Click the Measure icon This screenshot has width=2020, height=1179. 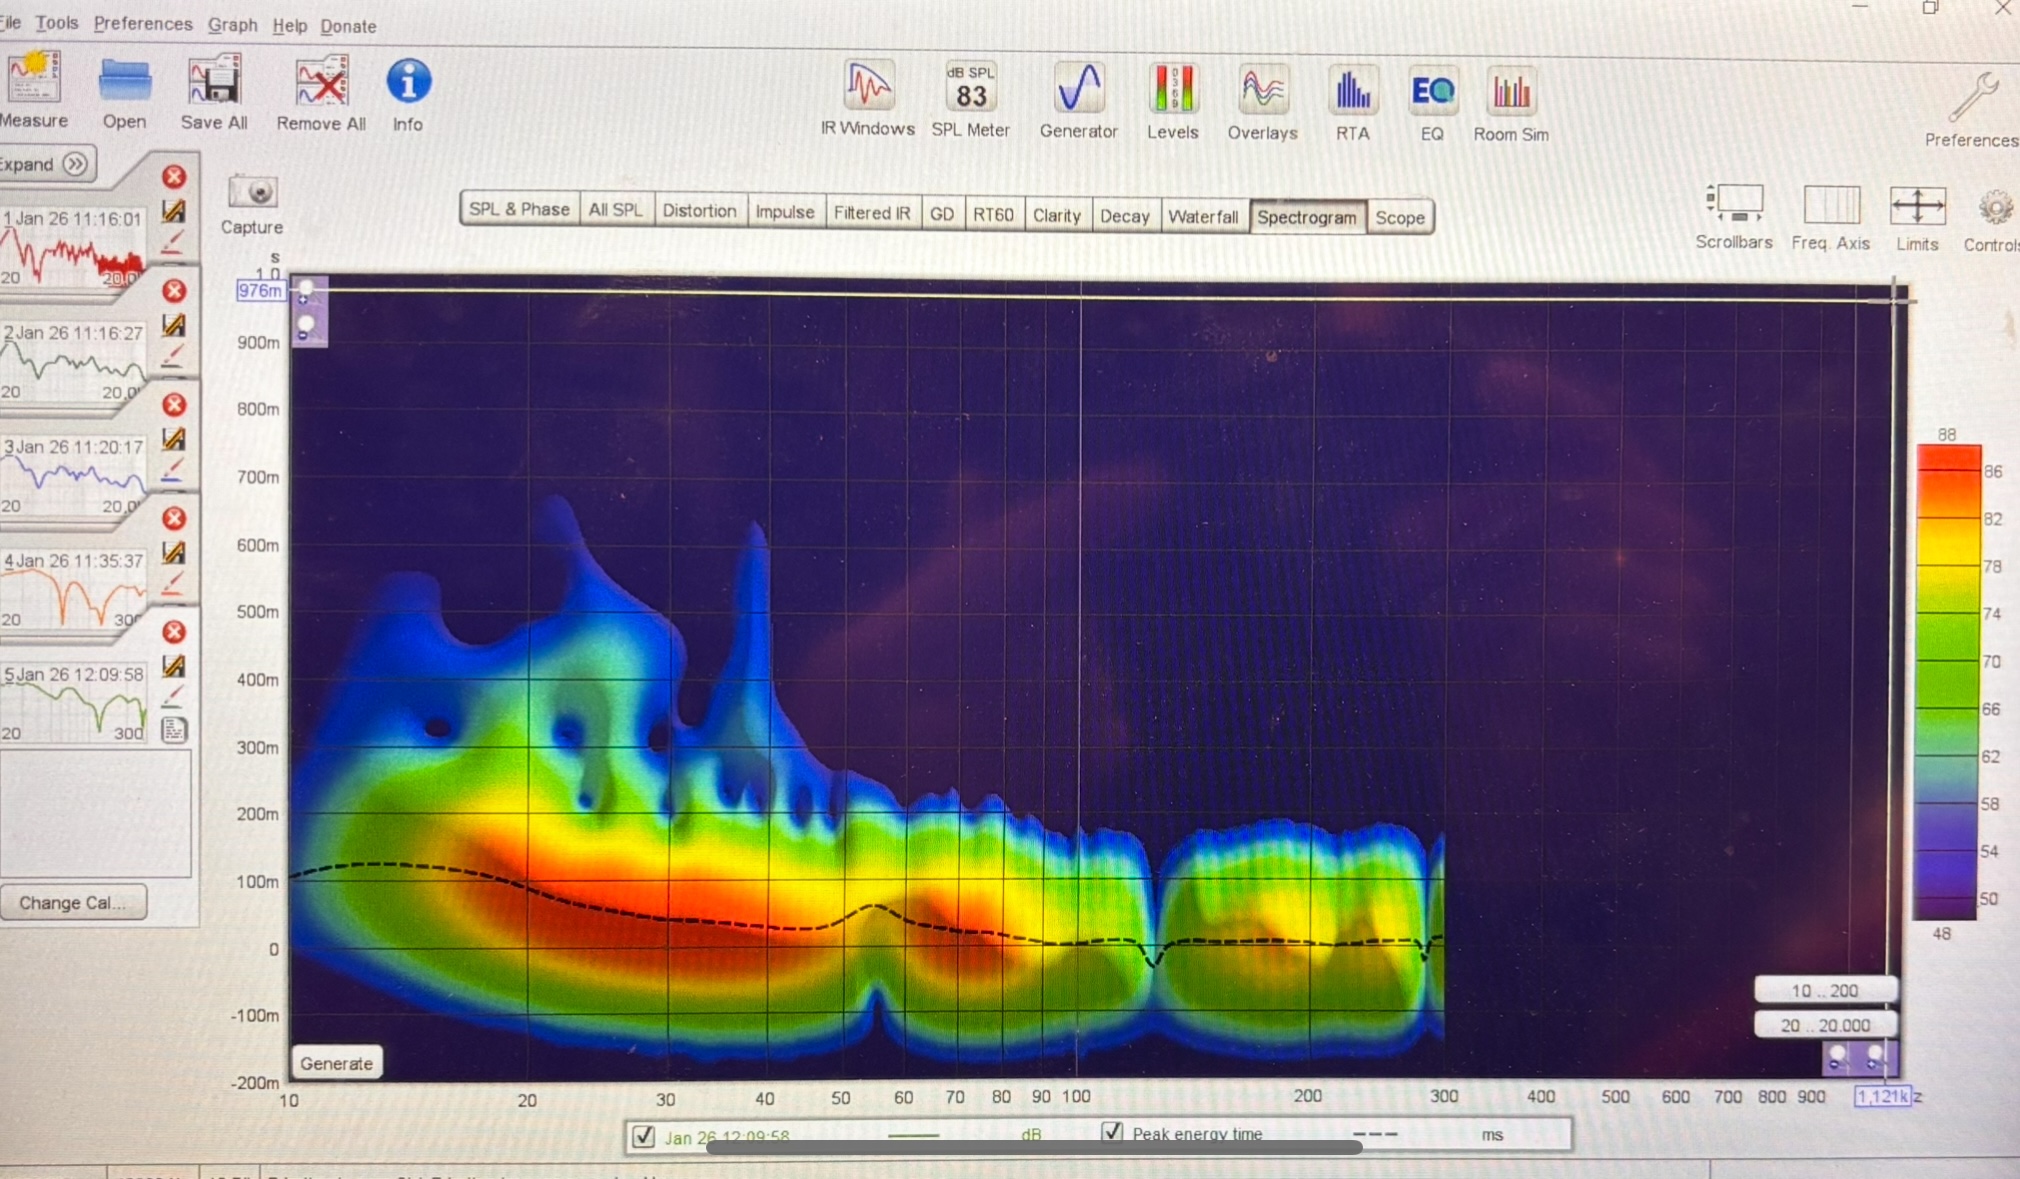(x=33, y=78)
